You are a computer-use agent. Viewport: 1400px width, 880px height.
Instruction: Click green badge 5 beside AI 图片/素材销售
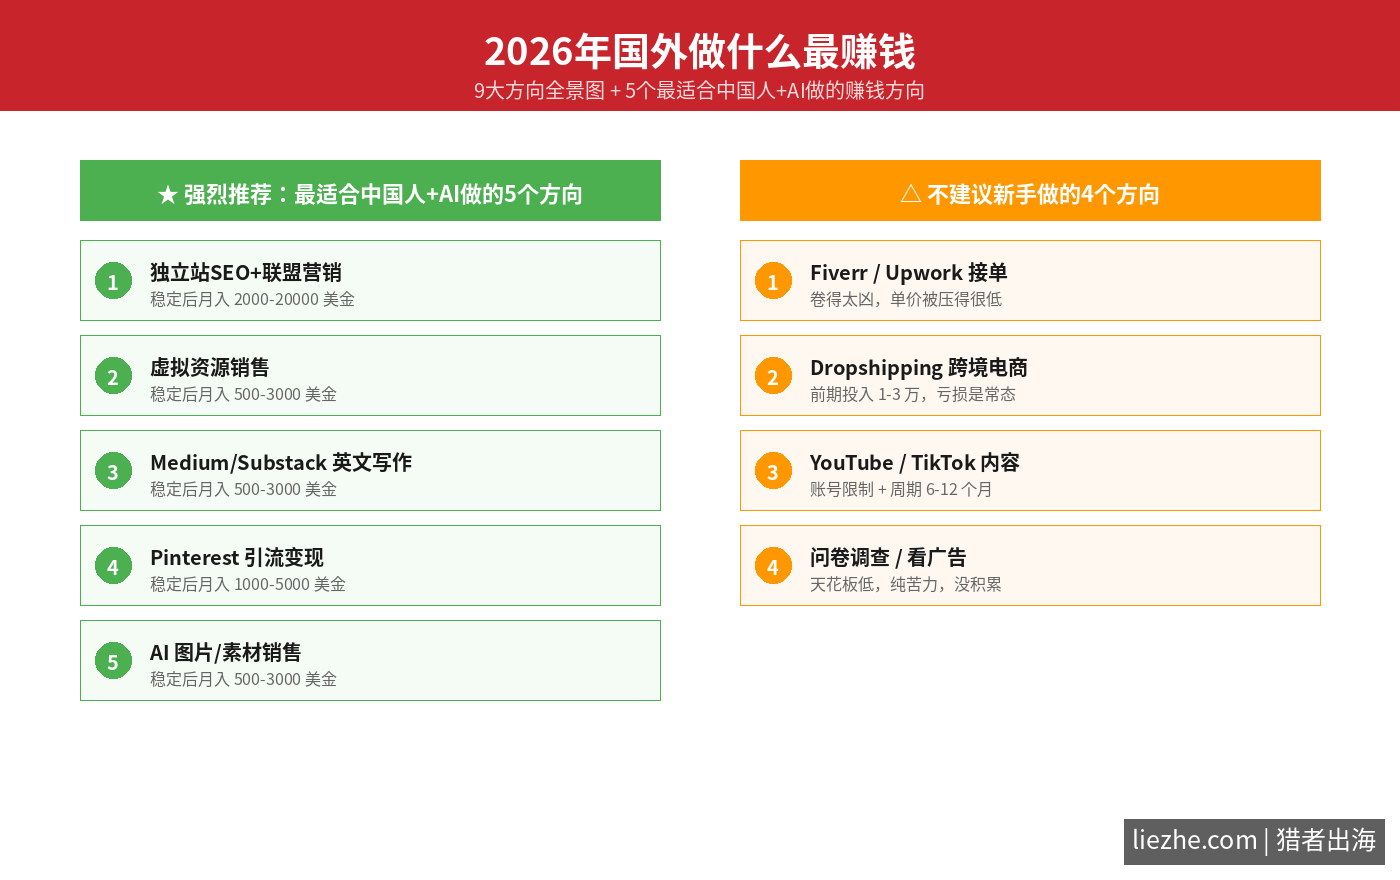point(113,661)
